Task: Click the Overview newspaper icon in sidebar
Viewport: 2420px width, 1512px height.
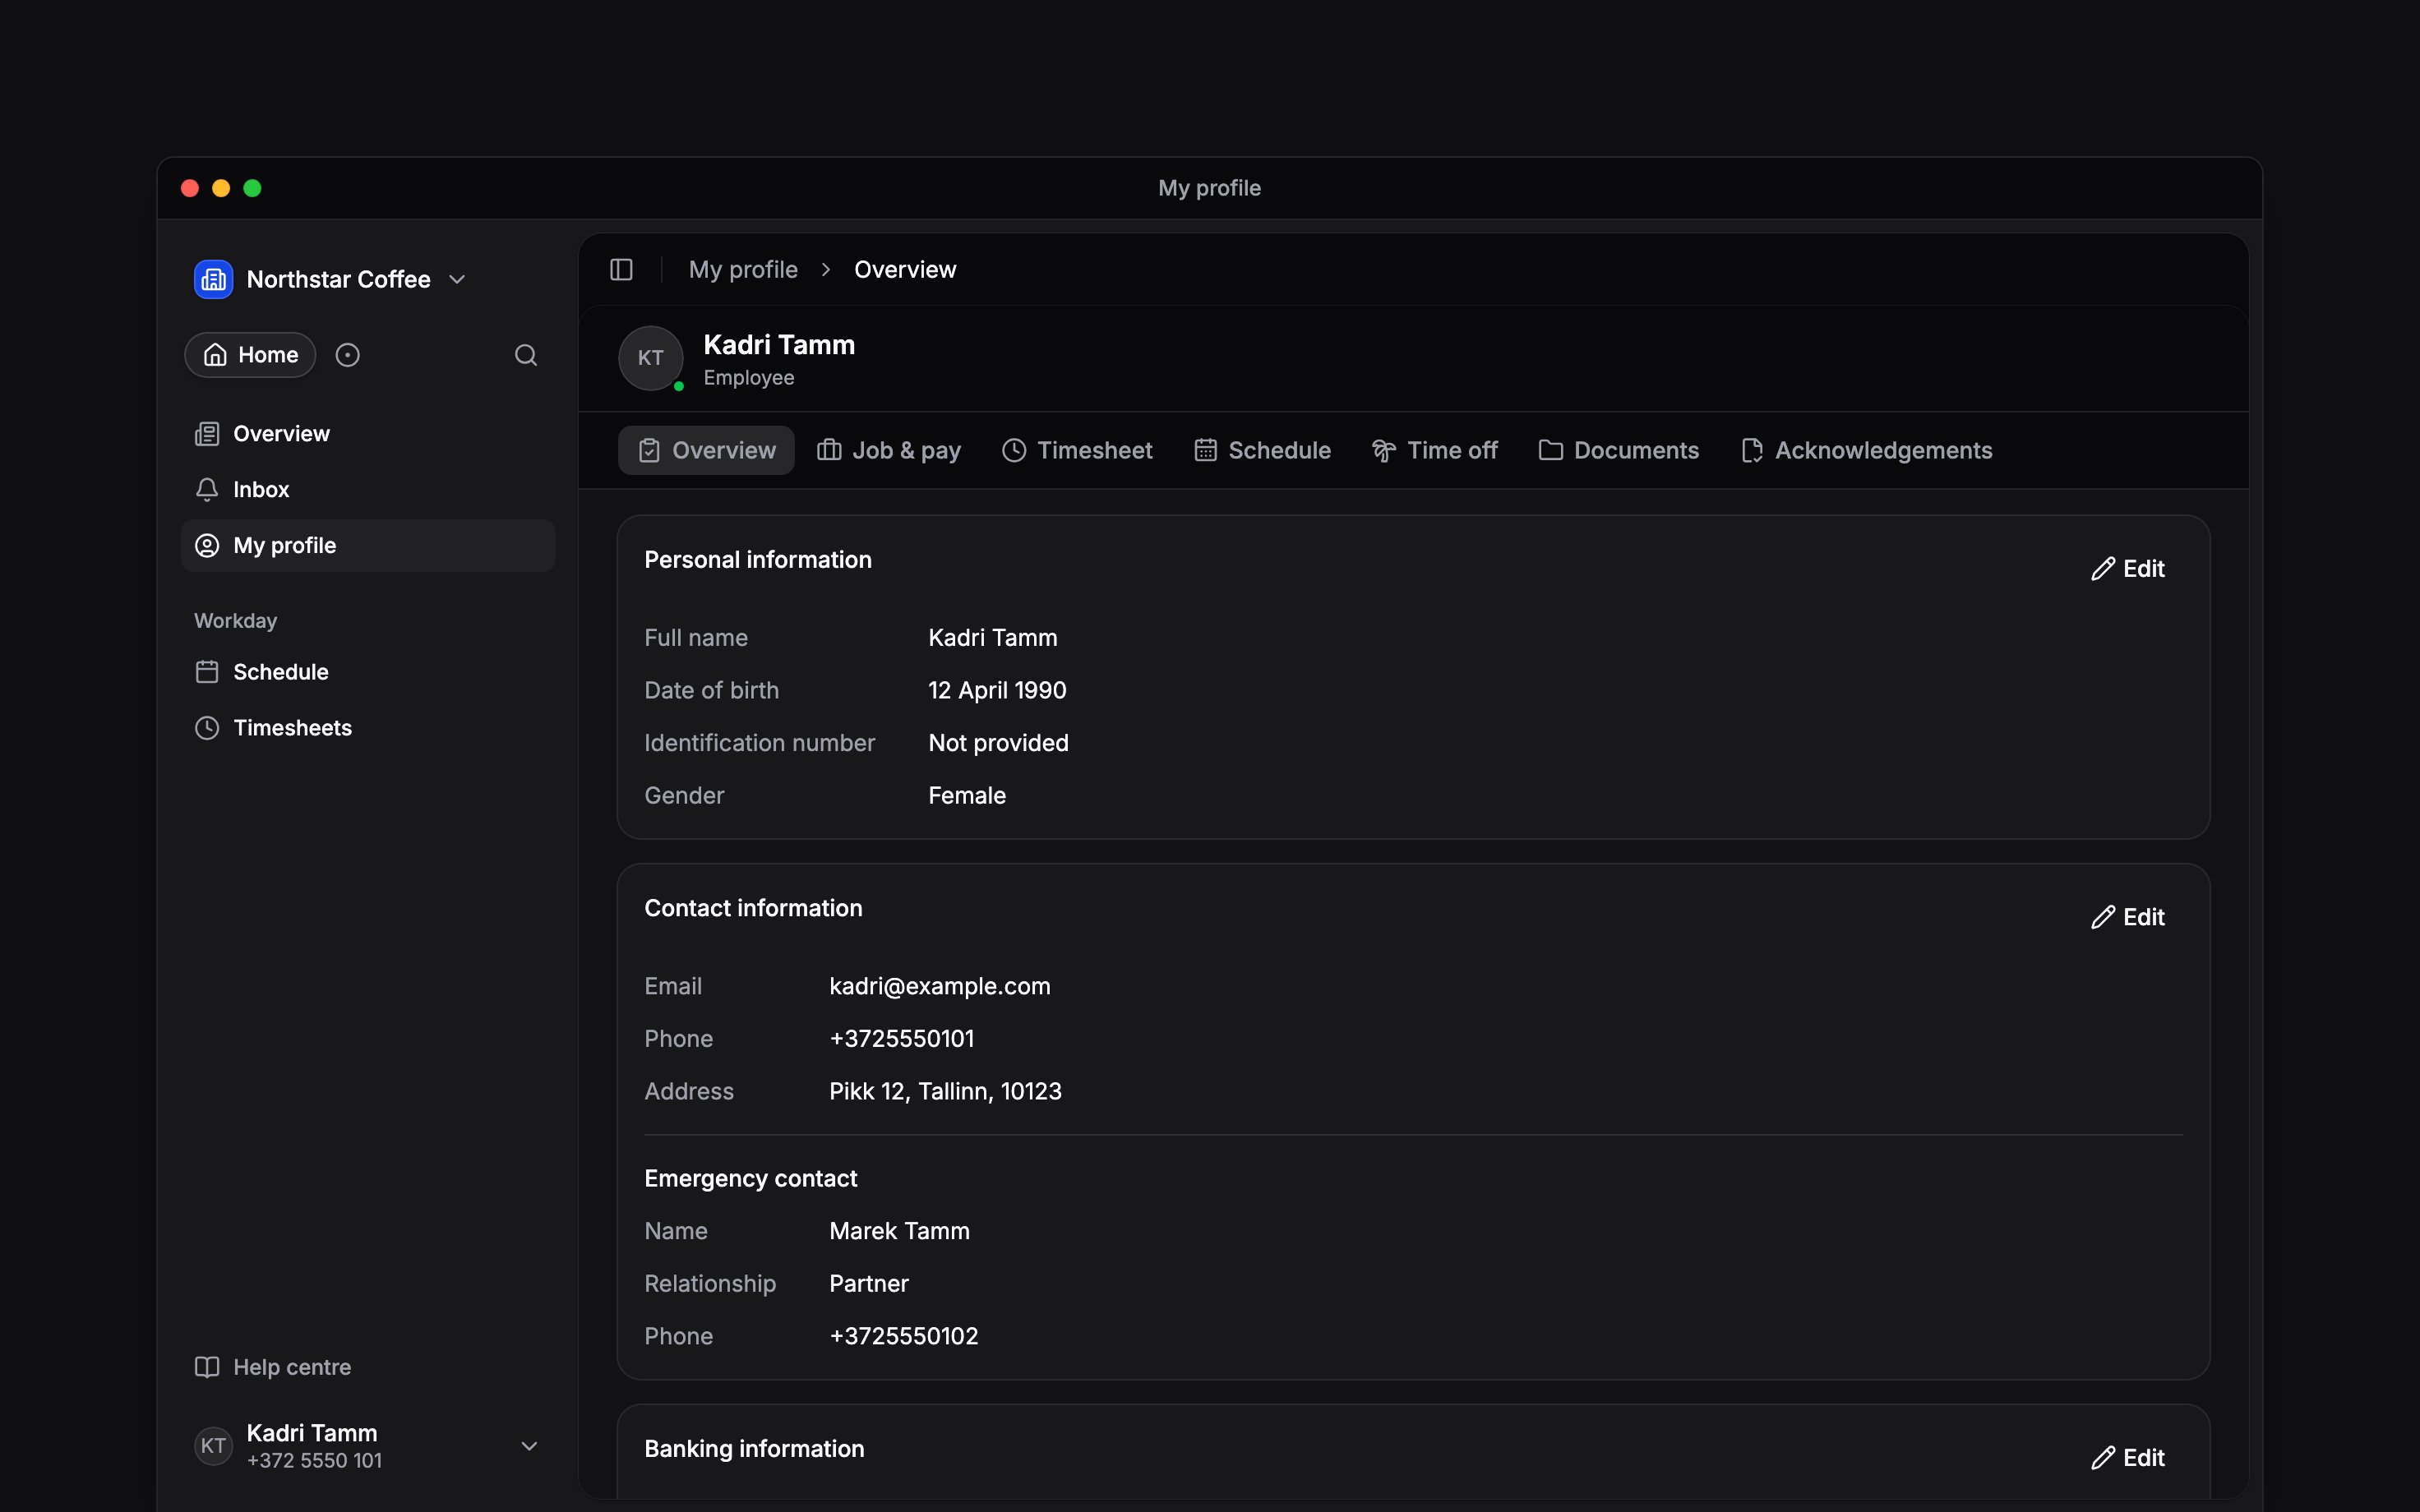Action: tap(207, 434)
